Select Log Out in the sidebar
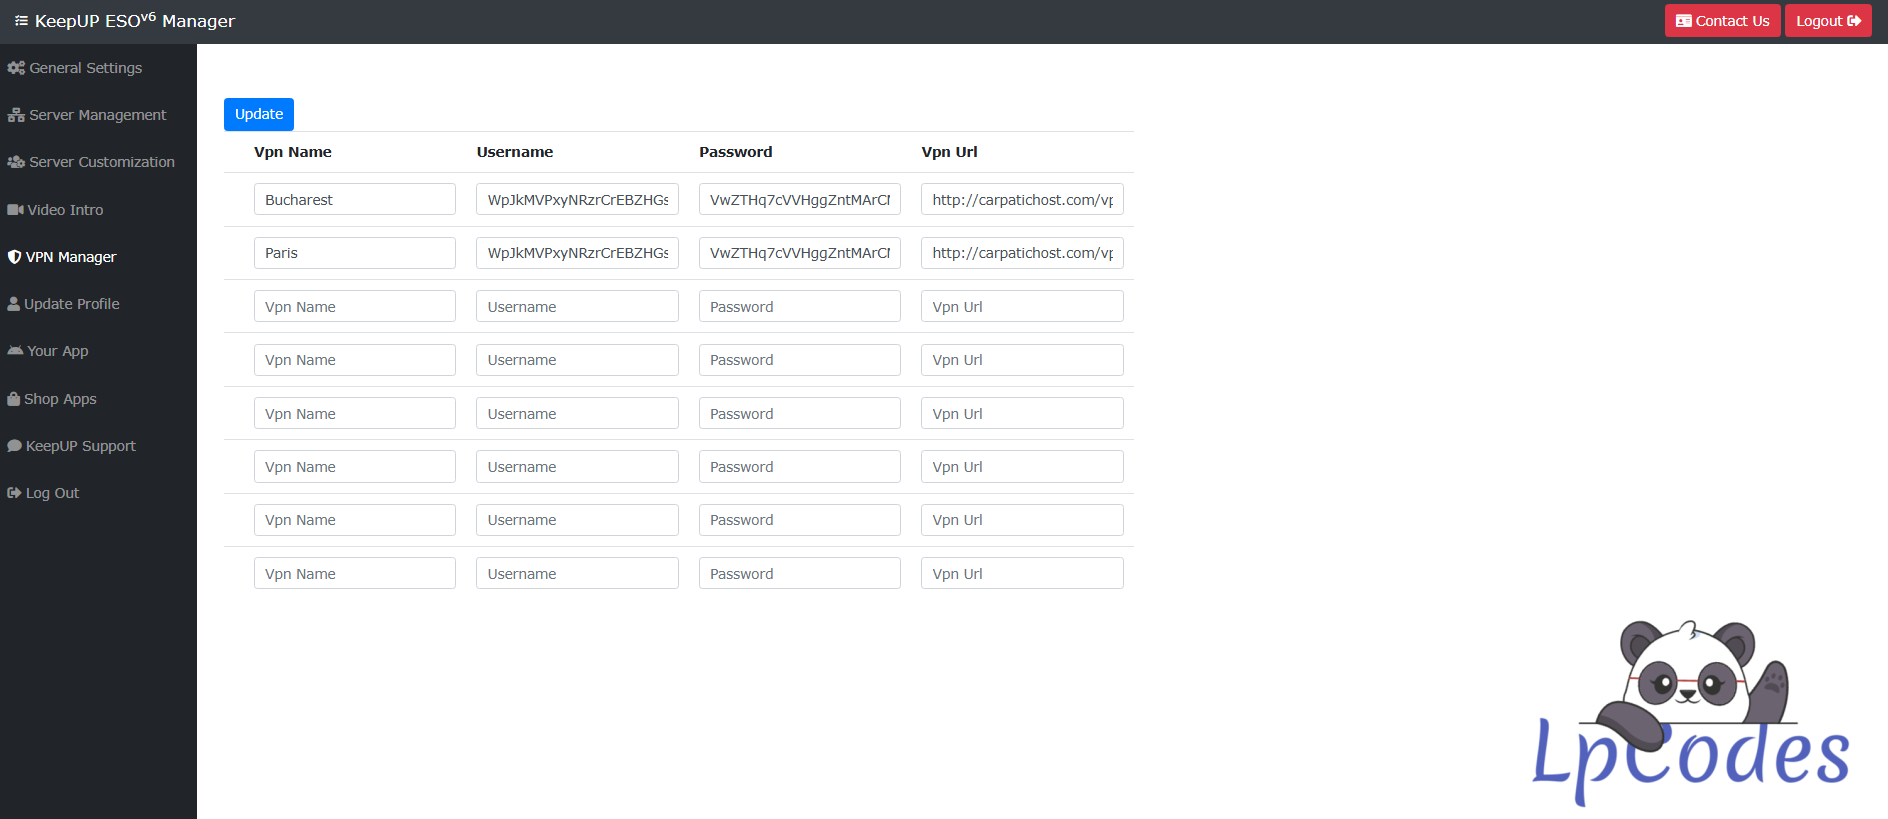Viewport: 1888px width, 819px height. click(x=52, y=493)
